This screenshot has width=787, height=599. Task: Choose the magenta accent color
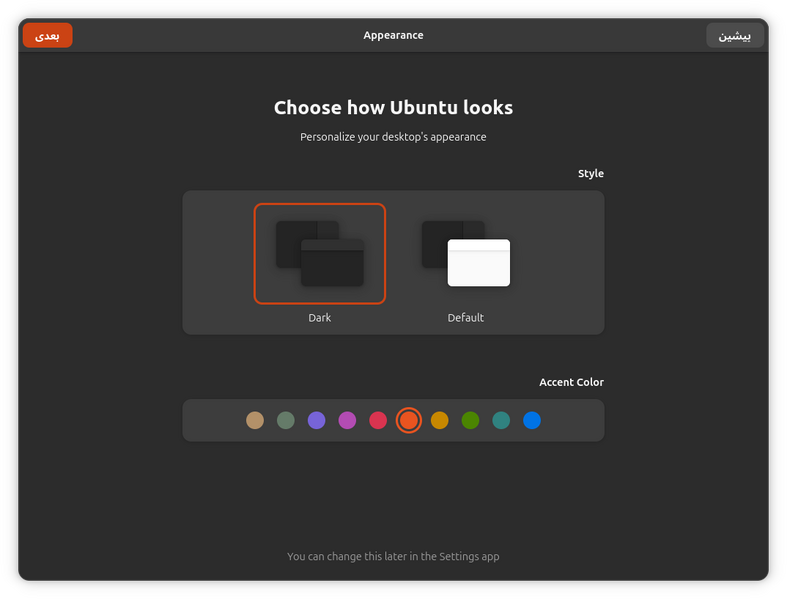click(x=347, y=420)
